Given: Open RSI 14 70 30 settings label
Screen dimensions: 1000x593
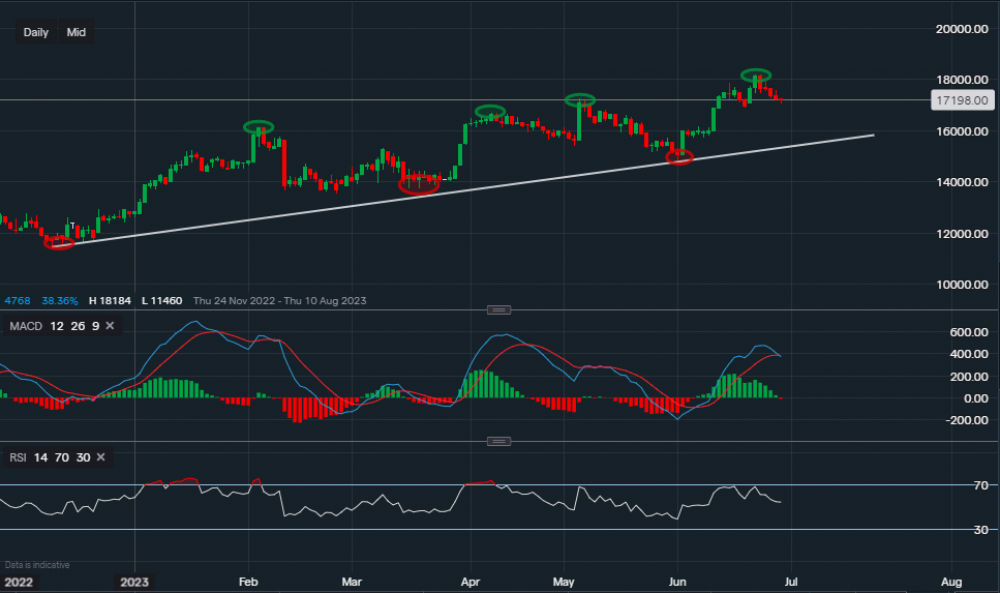Looking at the screenshot, I should [x=49, y=457].
